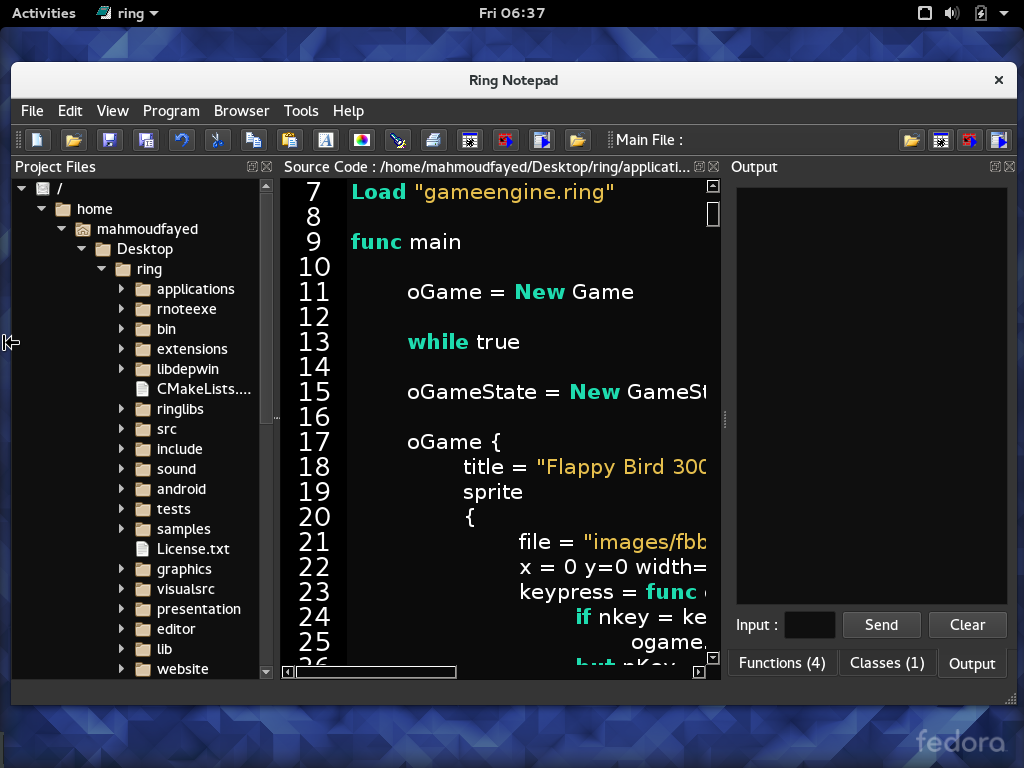Image resolution: width=1024 pixels, height=768 pixels.
Task: Click the Save file toolbar icon
Action: (109, 139)
